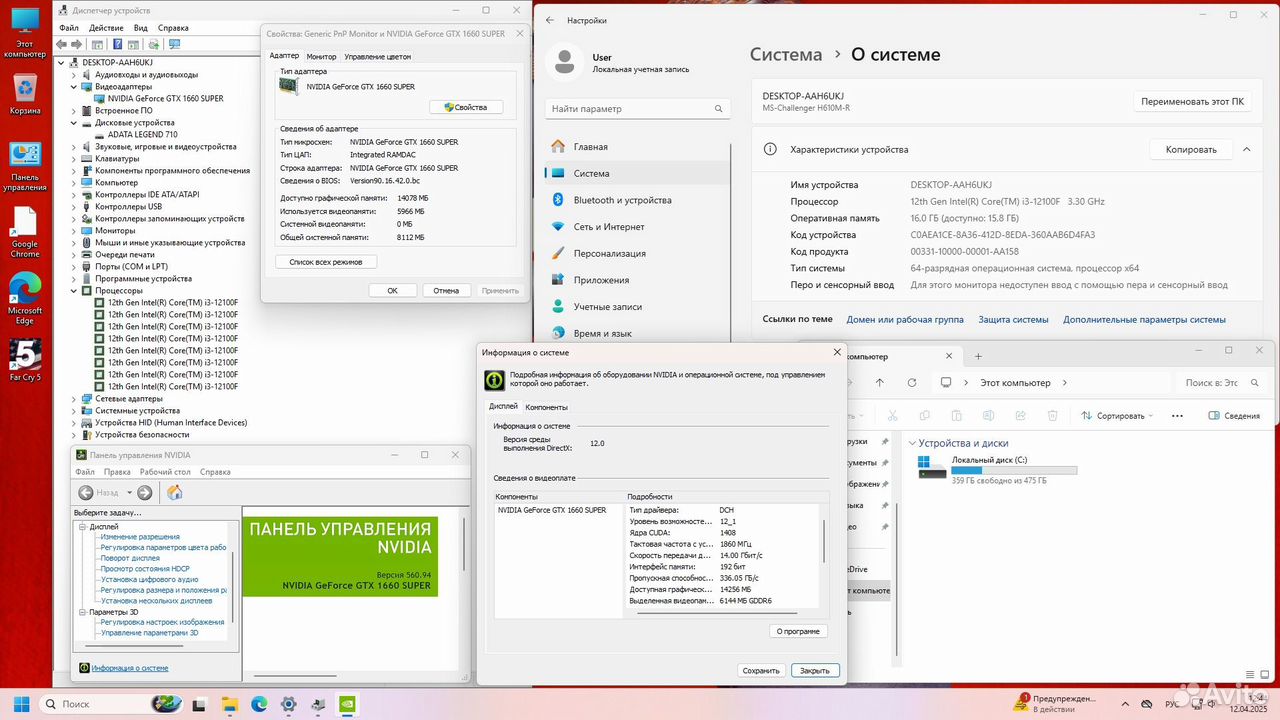
Task: Select the Панель управления desktop icon
Action: point(24,167)
